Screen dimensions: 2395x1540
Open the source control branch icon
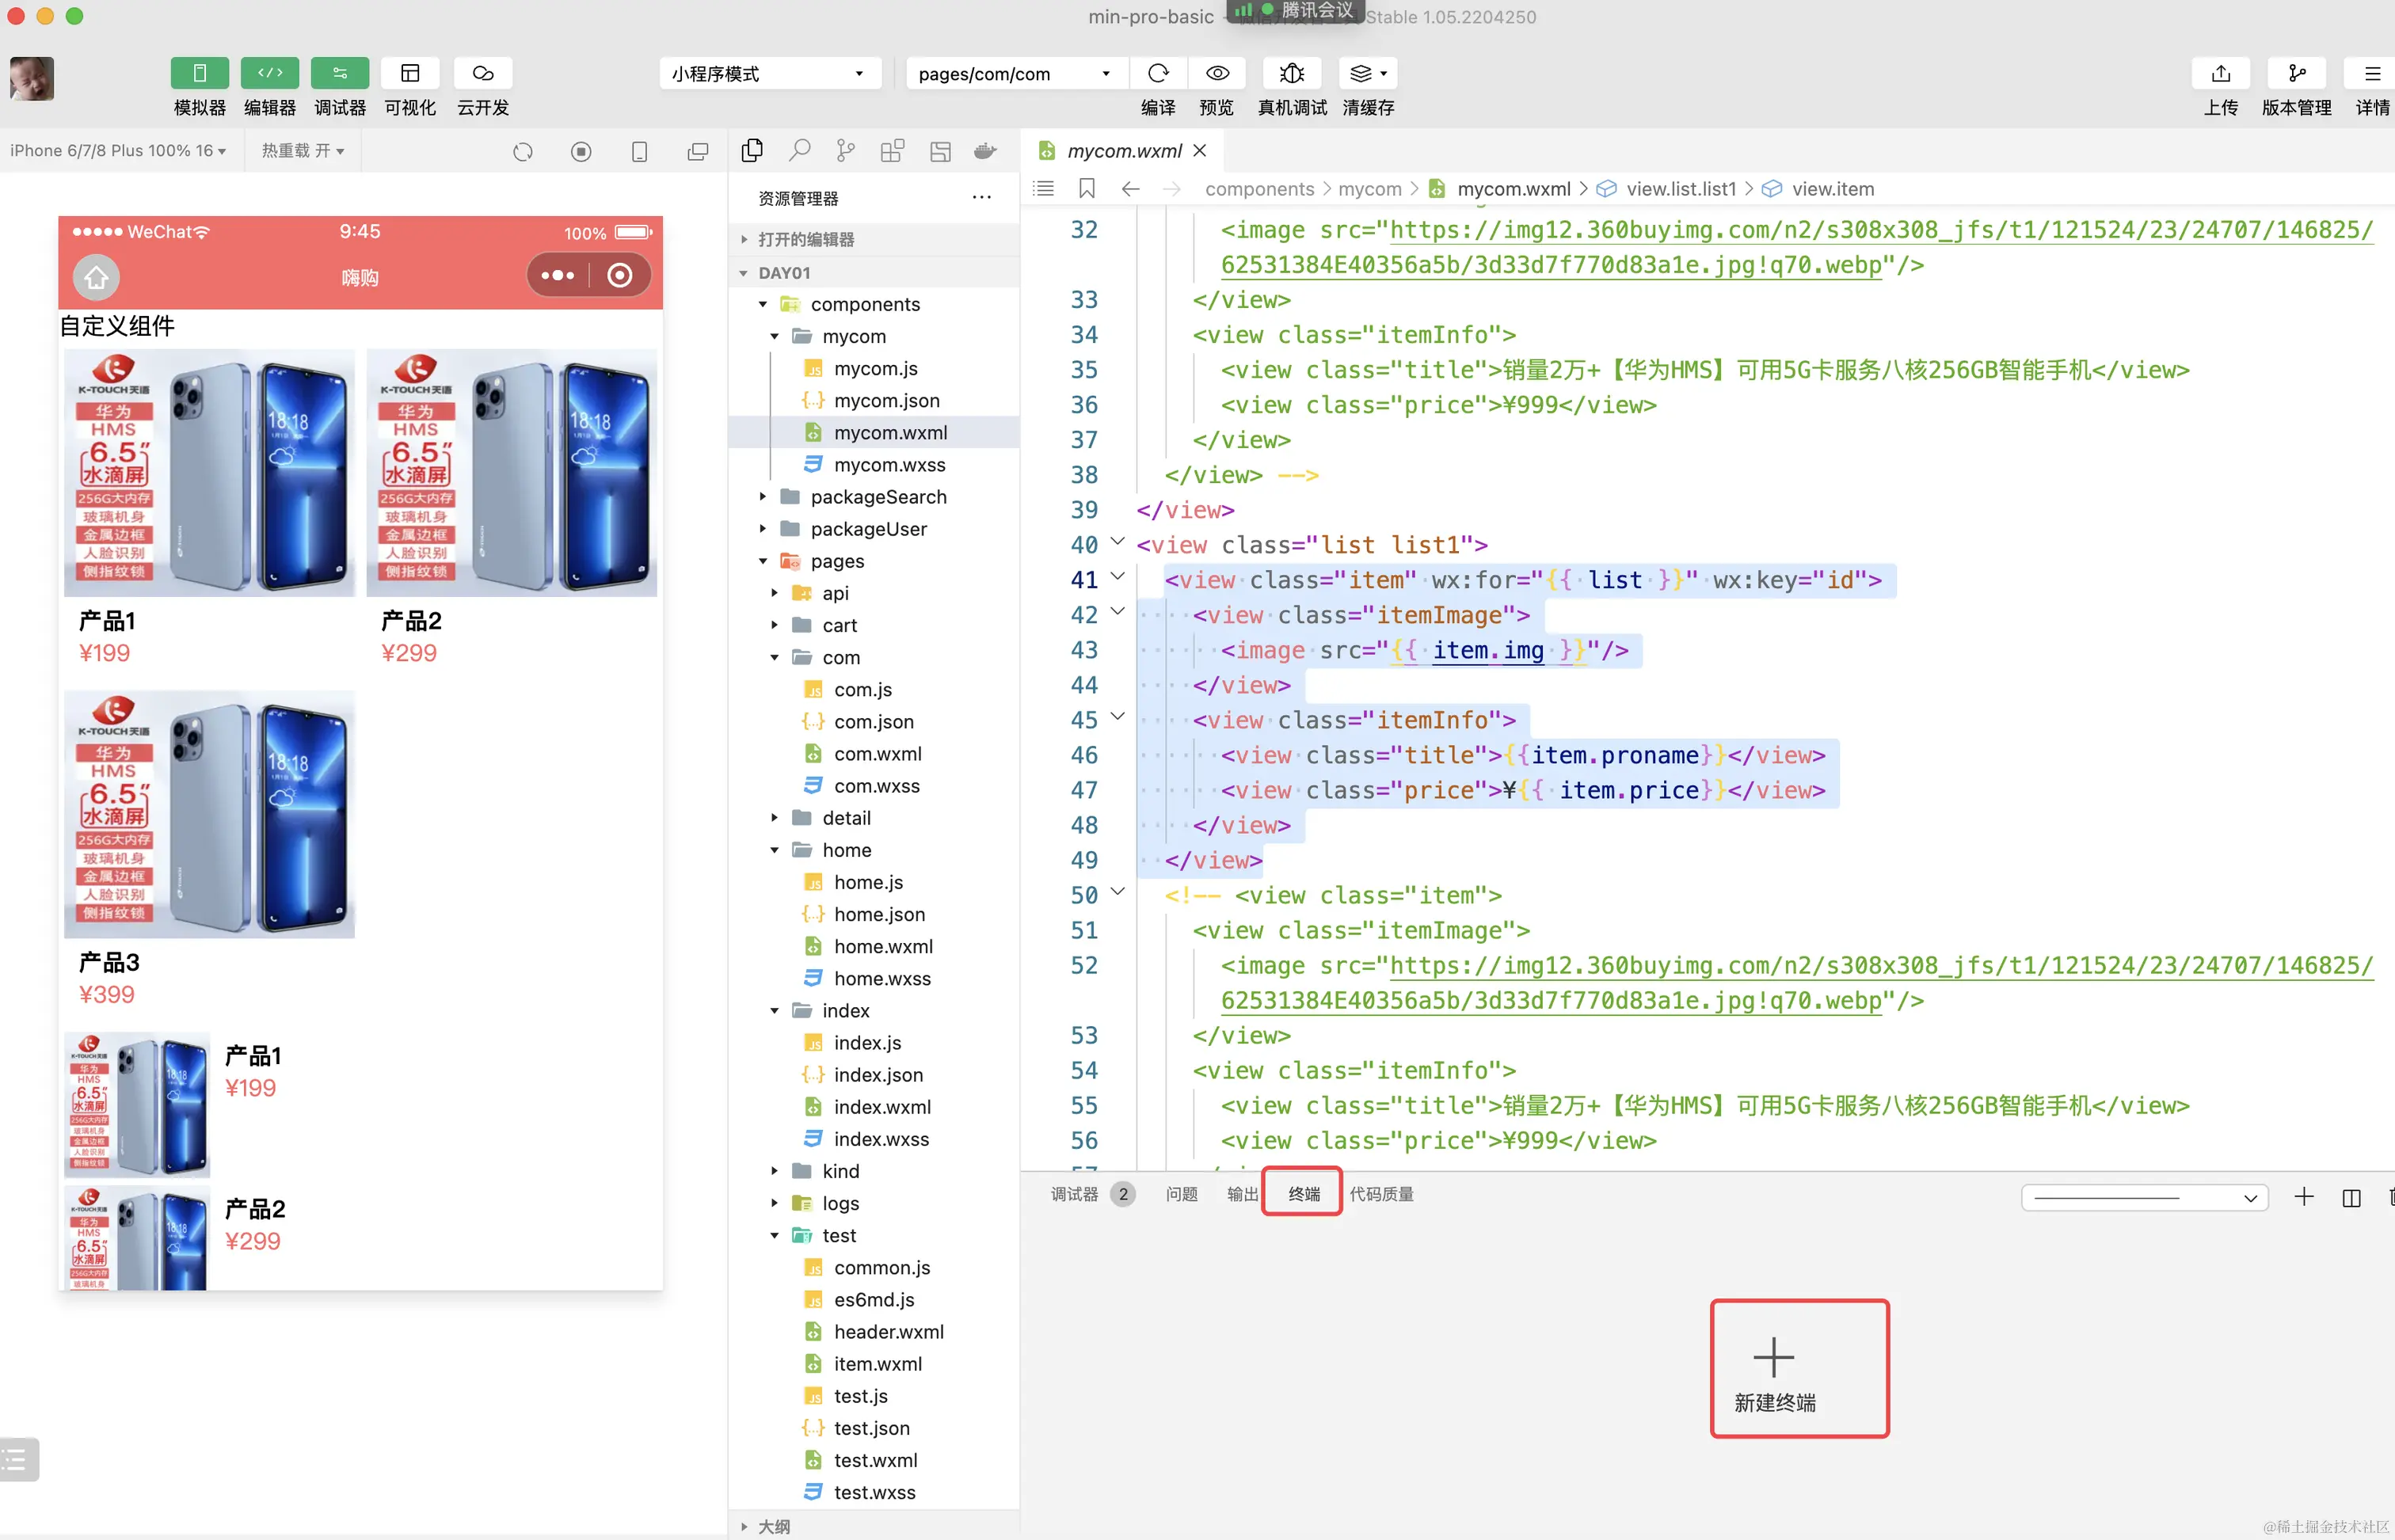[x=845, y=151]
